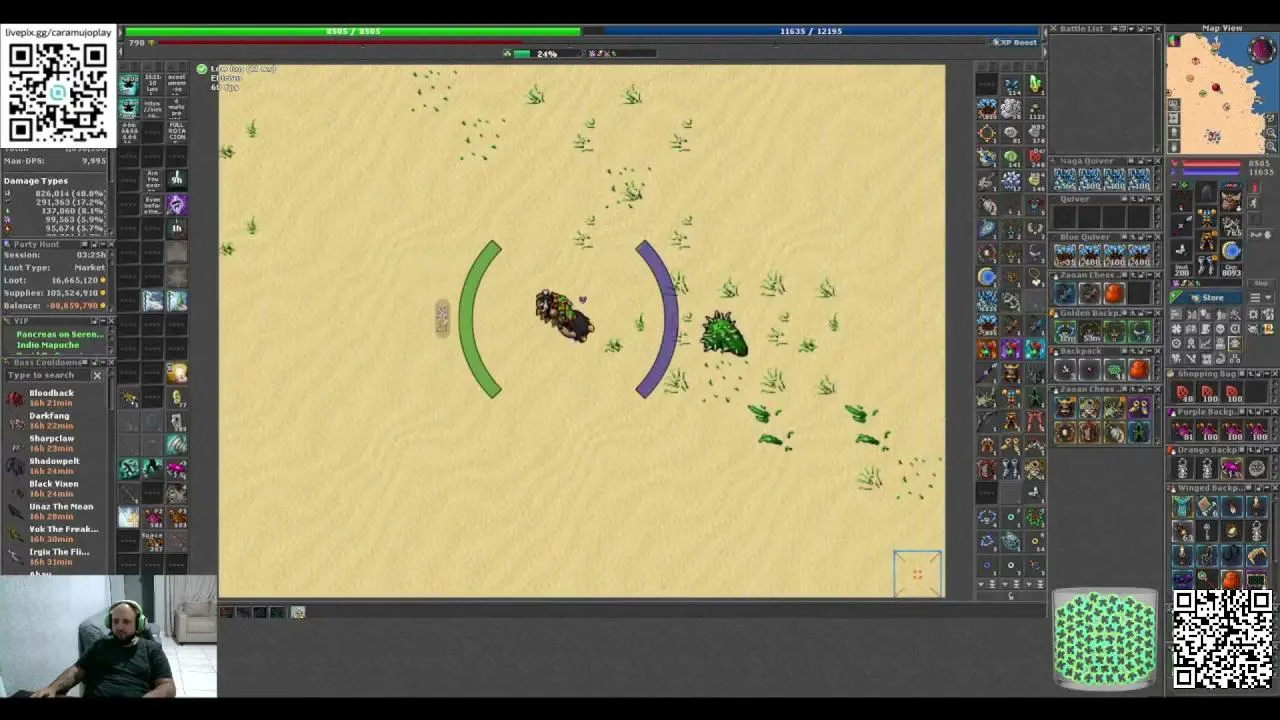Click the orange backpack item in Backpack container

point(1138,369)
